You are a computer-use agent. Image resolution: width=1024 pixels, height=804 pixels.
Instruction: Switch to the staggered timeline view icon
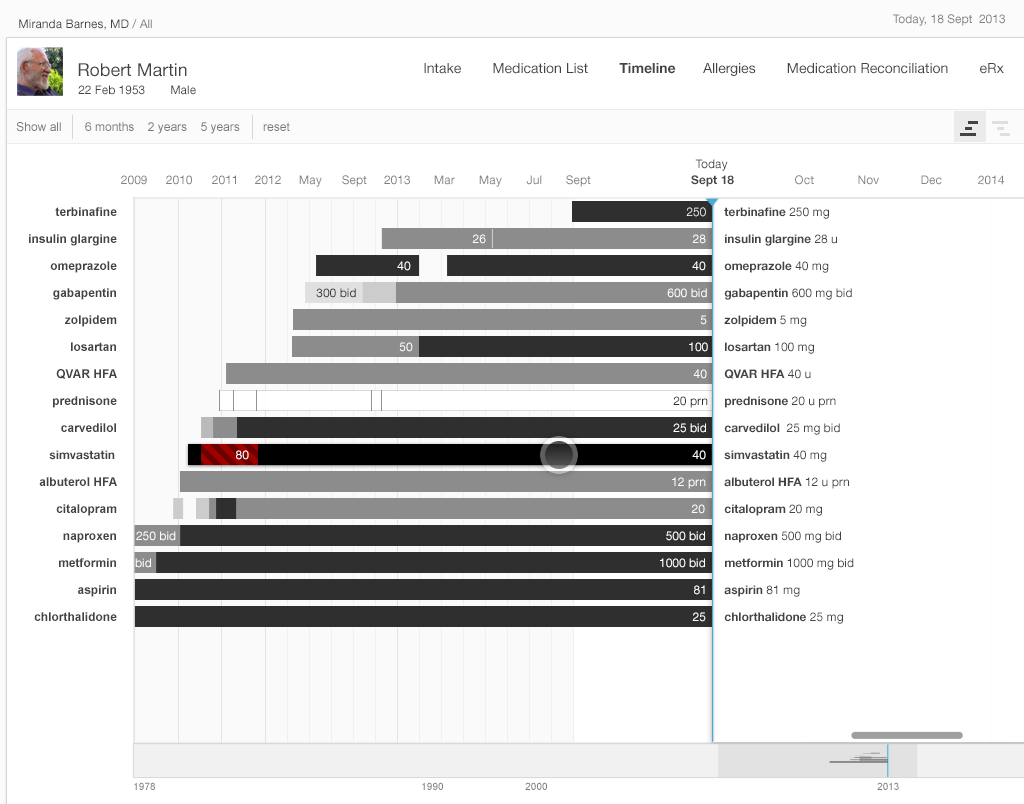[x=1000, y=127]
